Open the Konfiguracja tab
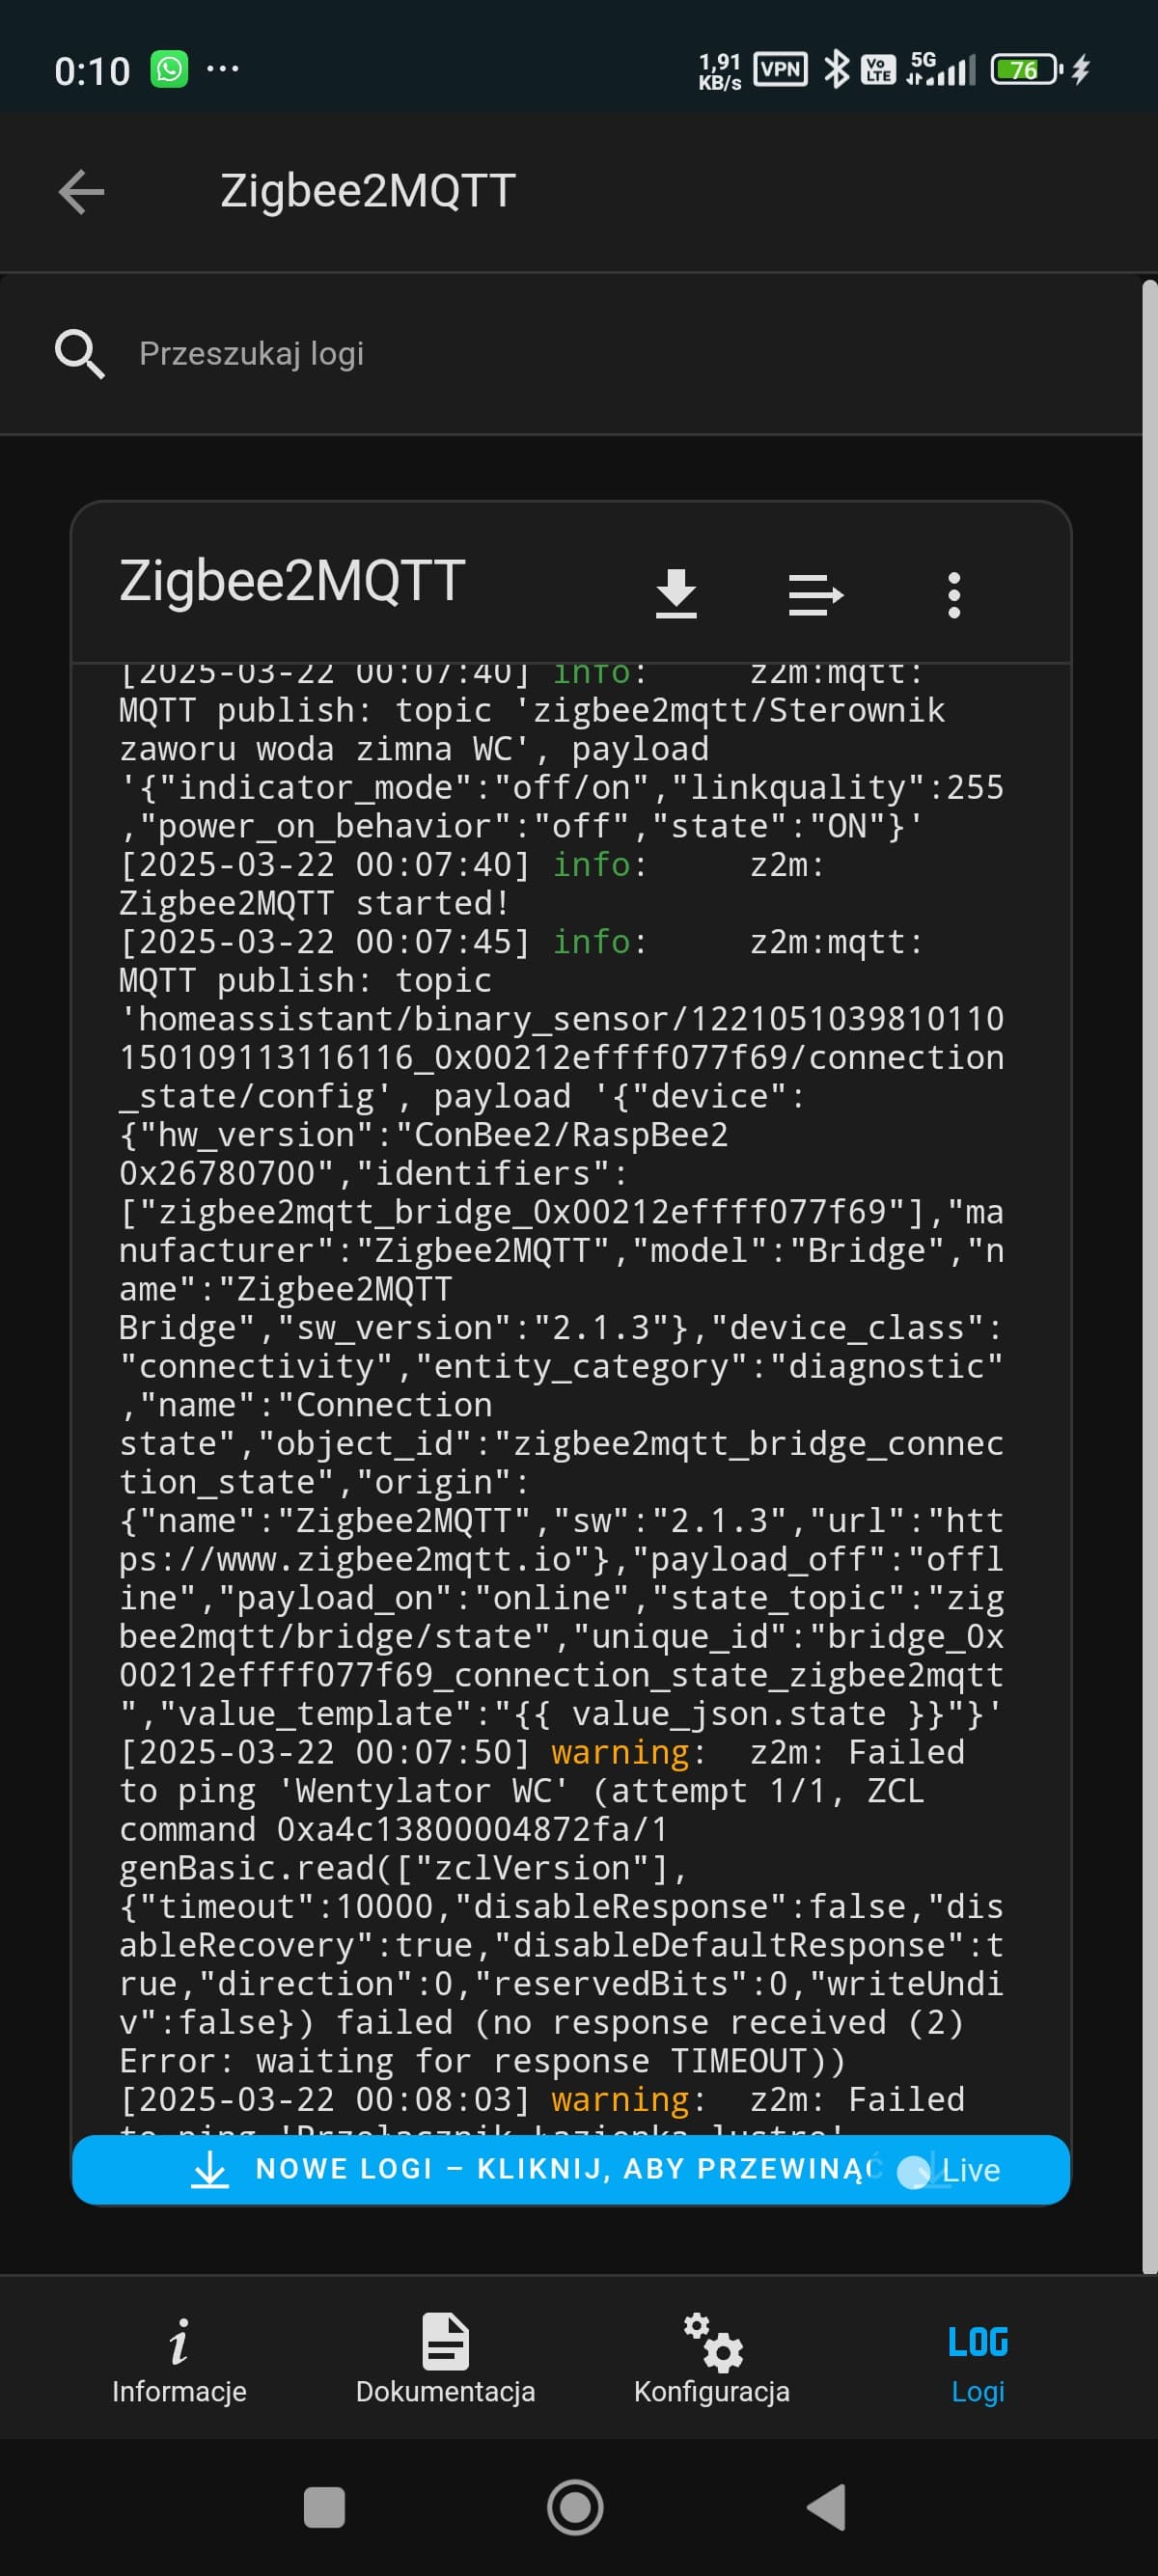The image size is (1158, 2576). coord(712,2360)
